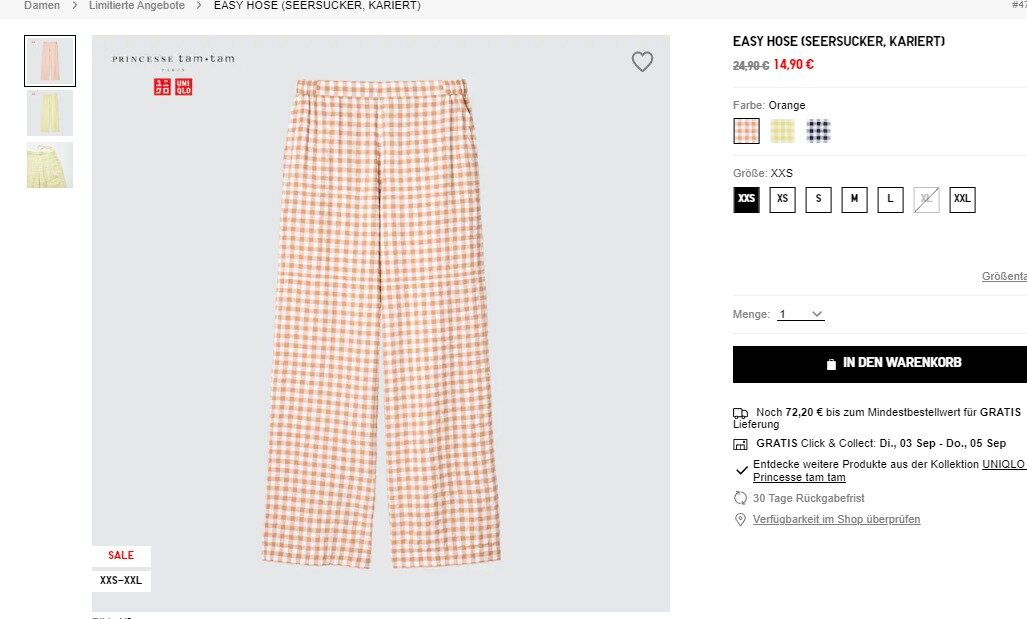Add to cart with In den Warenkorb
The width and height of the screenshot is (1027, 619).
tap(880, 364)
